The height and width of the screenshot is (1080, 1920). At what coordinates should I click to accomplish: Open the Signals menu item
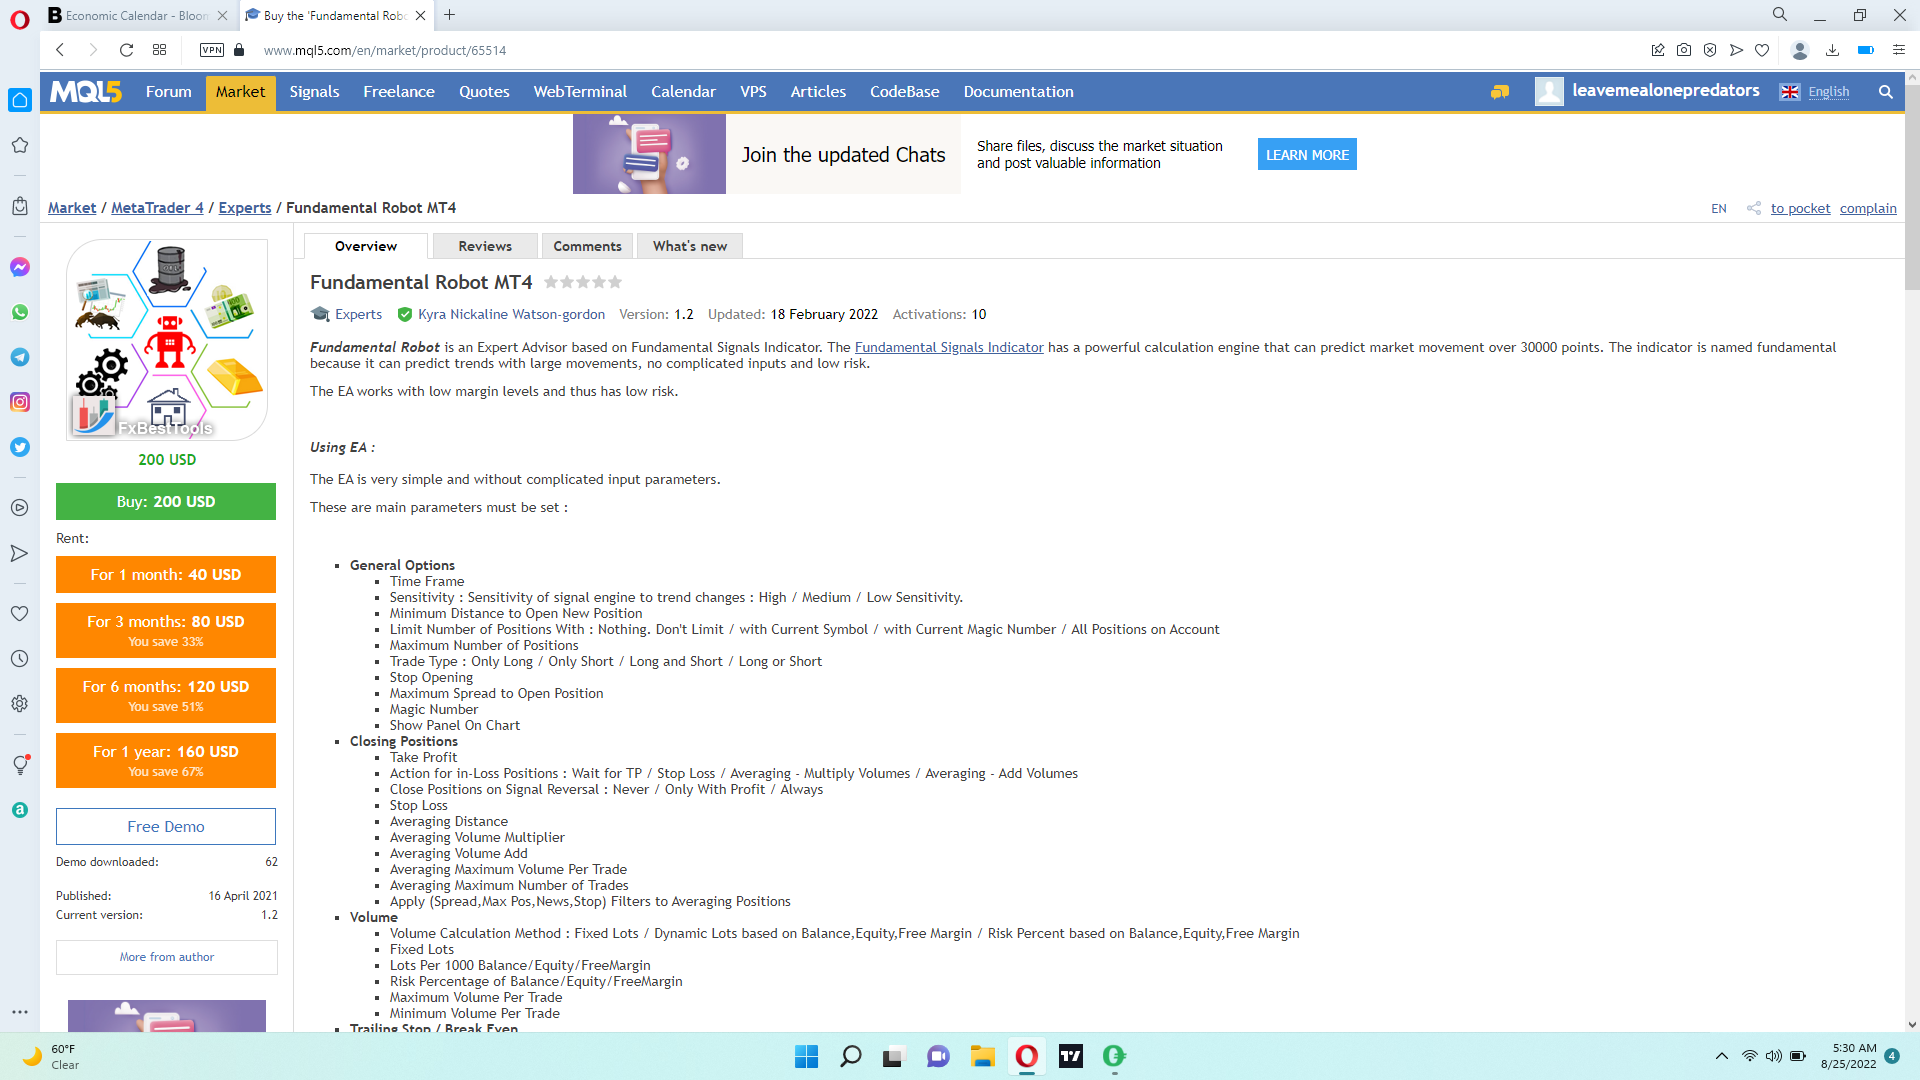pyautogui.click(x=314, y=92)
